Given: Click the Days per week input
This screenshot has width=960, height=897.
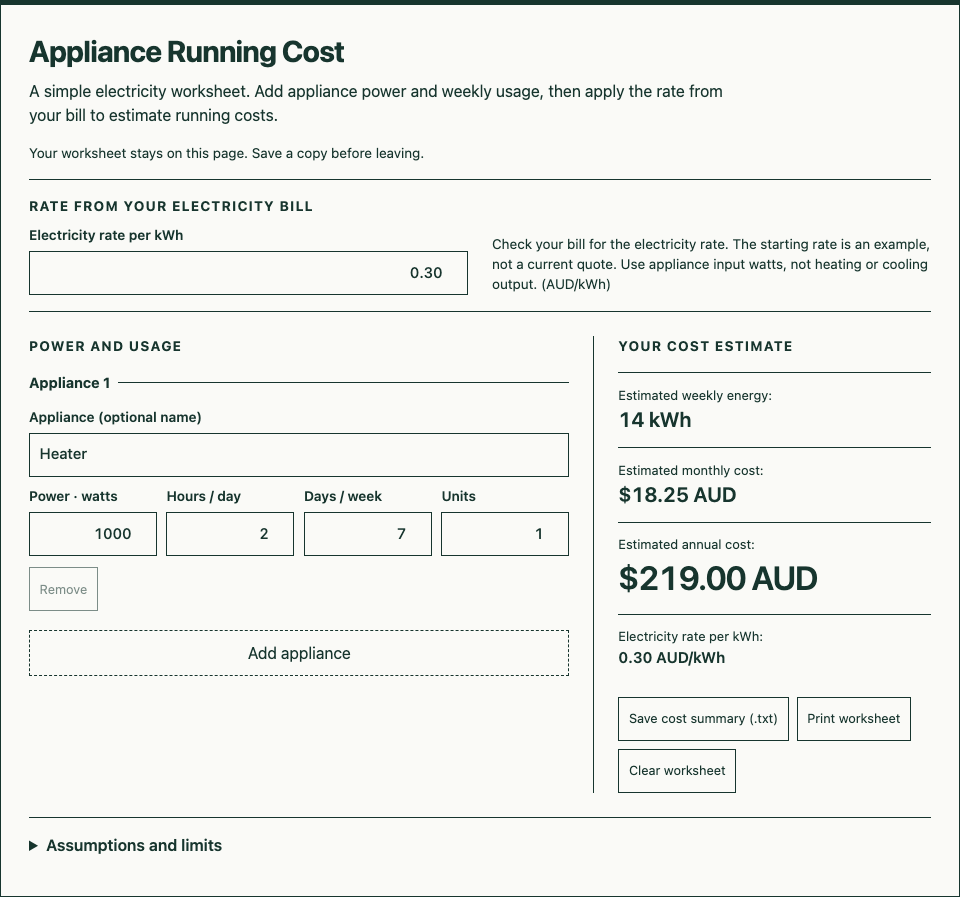Looking at the screenshot, I should point(368,534).
